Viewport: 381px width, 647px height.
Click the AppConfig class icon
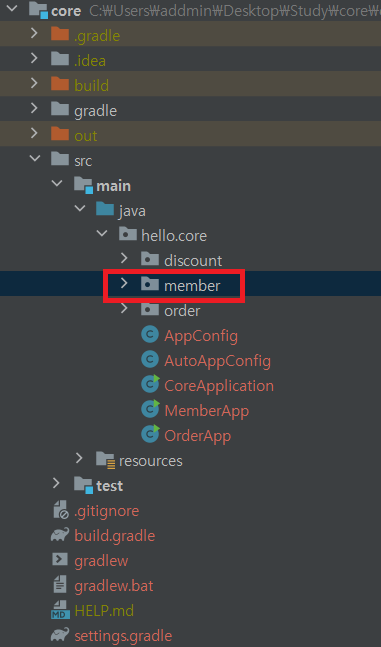coord(150,334)
